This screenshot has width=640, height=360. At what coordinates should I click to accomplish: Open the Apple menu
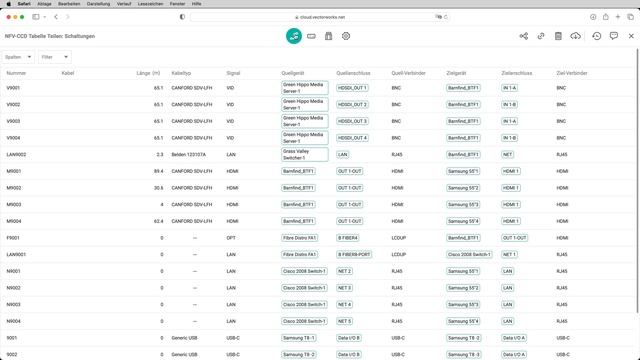point(8,4)
